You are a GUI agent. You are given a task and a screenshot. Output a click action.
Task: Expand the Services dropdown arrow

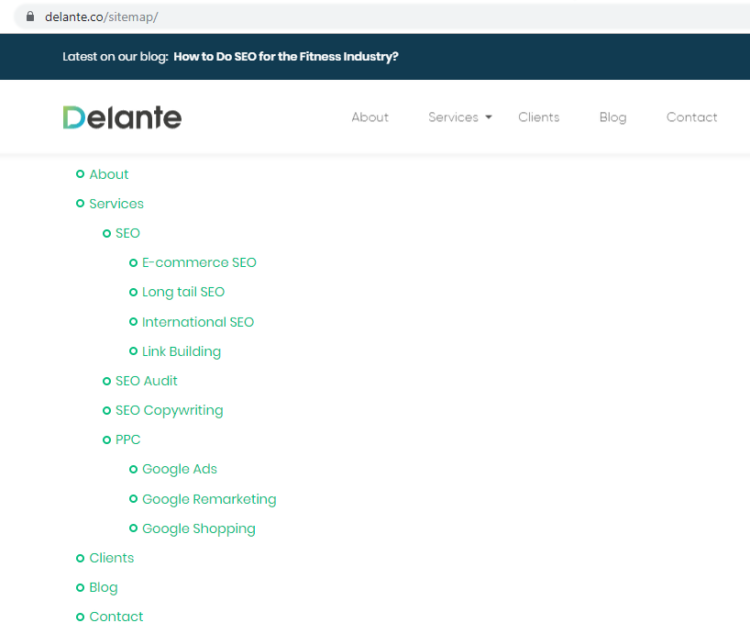[x=488, y=117]
